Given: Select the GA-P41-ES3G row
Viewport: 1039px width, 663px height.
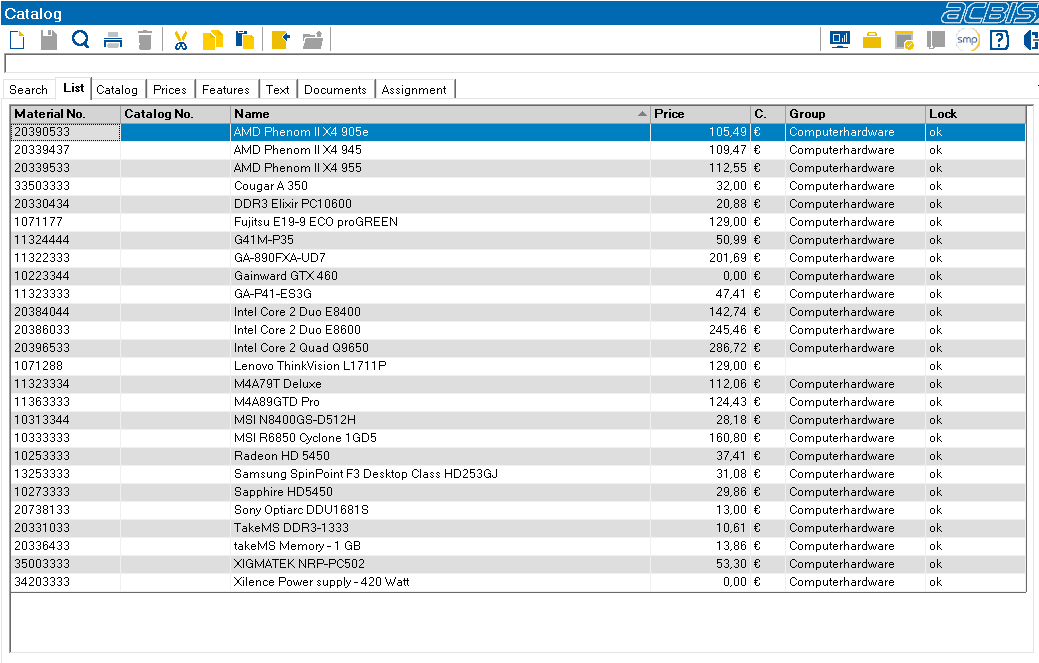Looking at the screenshot, I should click(x=518, y=293).
